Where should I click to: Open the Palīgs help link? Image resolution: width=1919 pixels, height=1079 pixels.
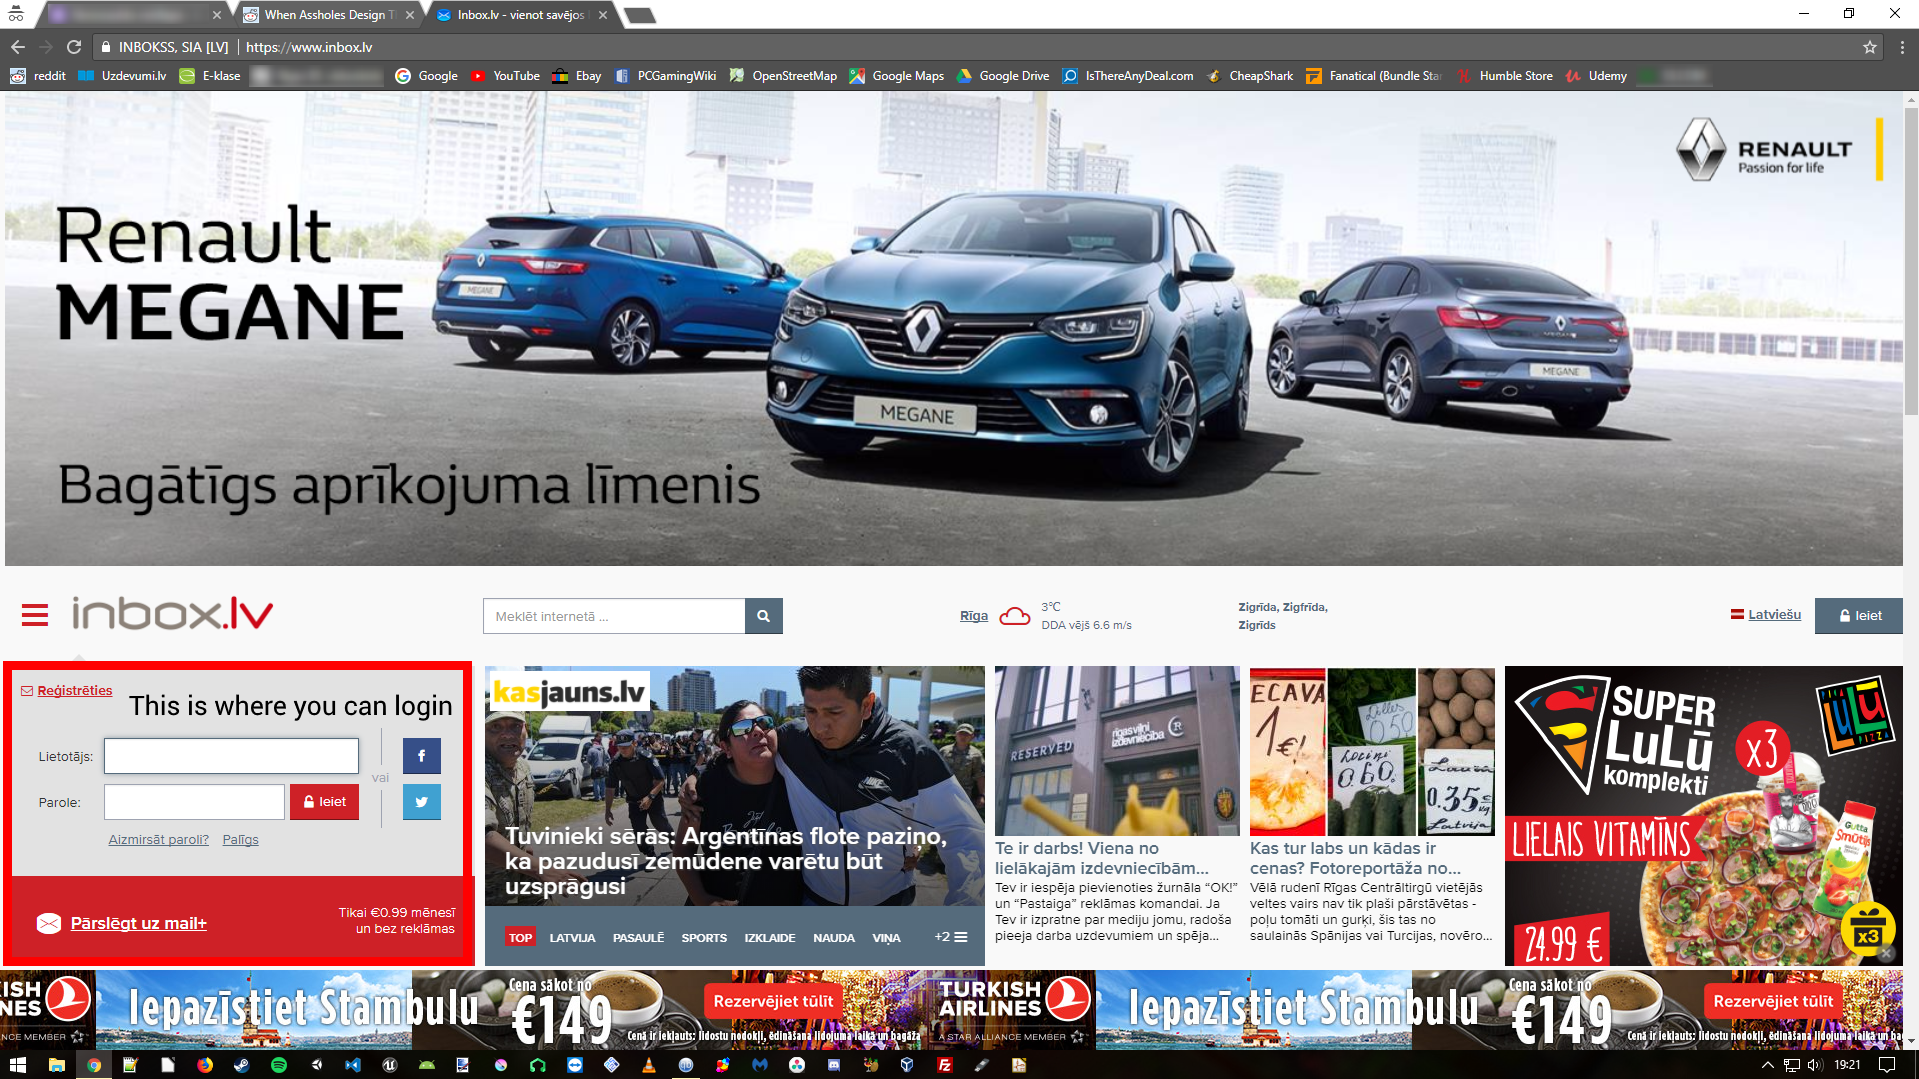240,840
